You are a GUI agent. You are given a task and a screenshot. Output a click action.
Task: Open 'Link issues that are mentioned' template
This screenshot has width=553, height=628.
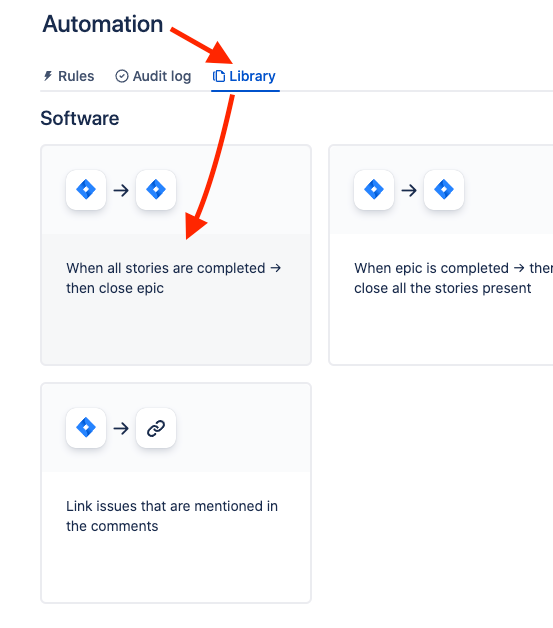point(176,493)
